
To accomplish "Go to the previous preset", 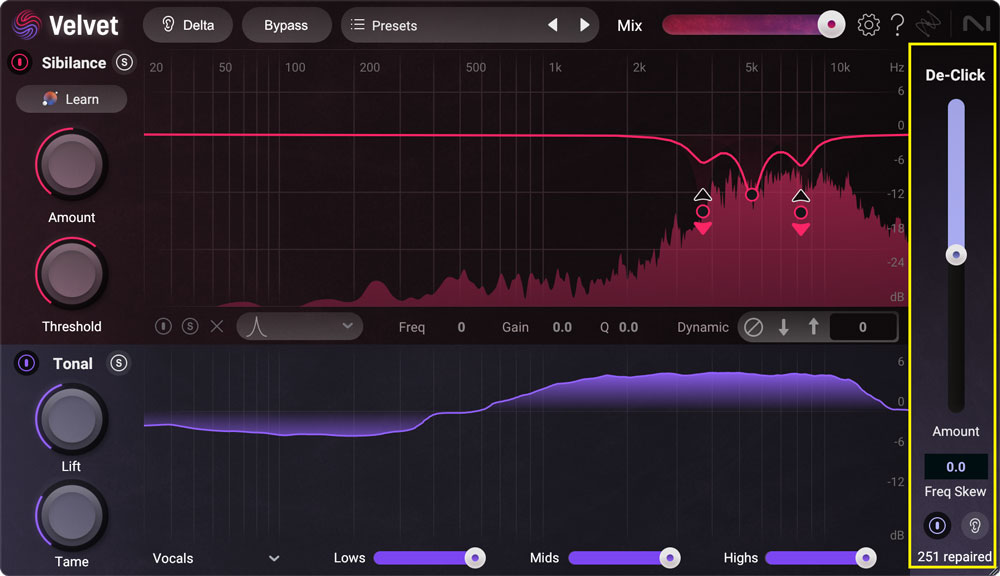I will [553, 25].
